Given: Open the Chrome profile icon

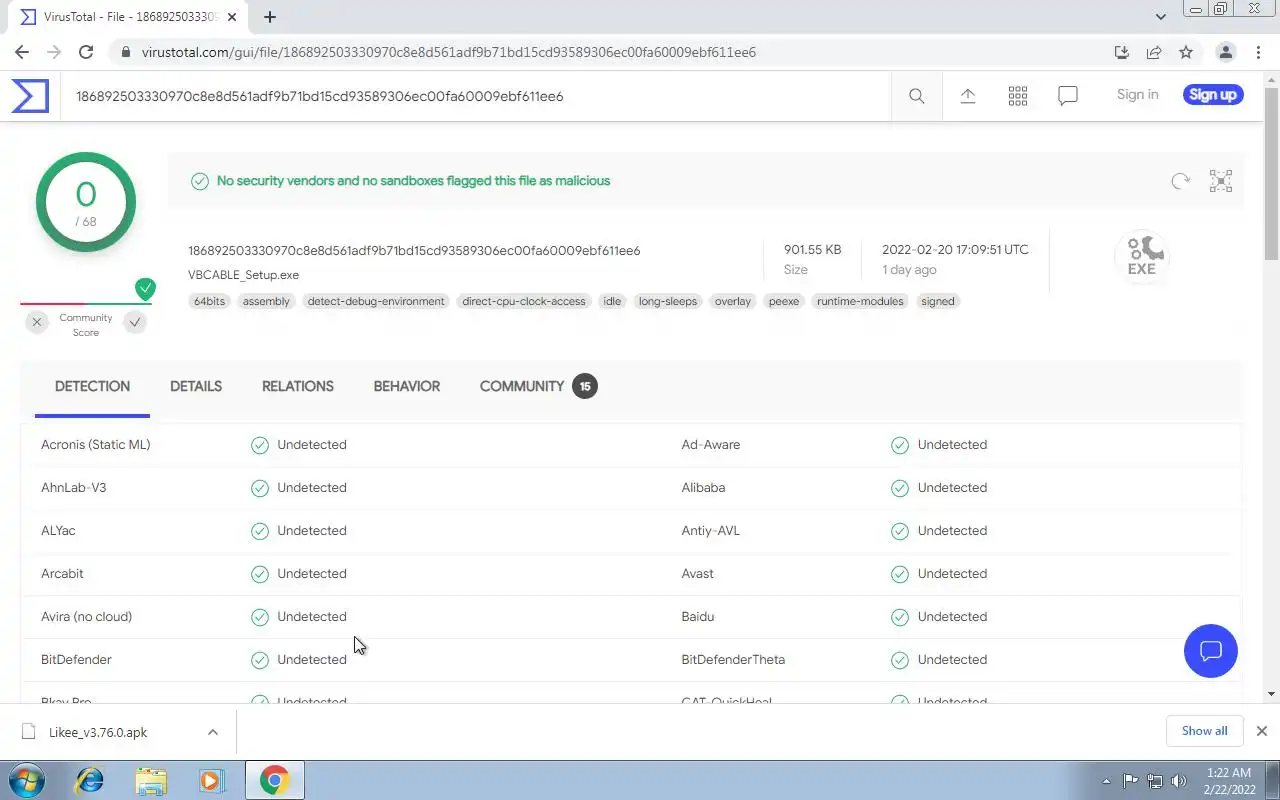Looking at the screenshot, I should (1225, 52).
